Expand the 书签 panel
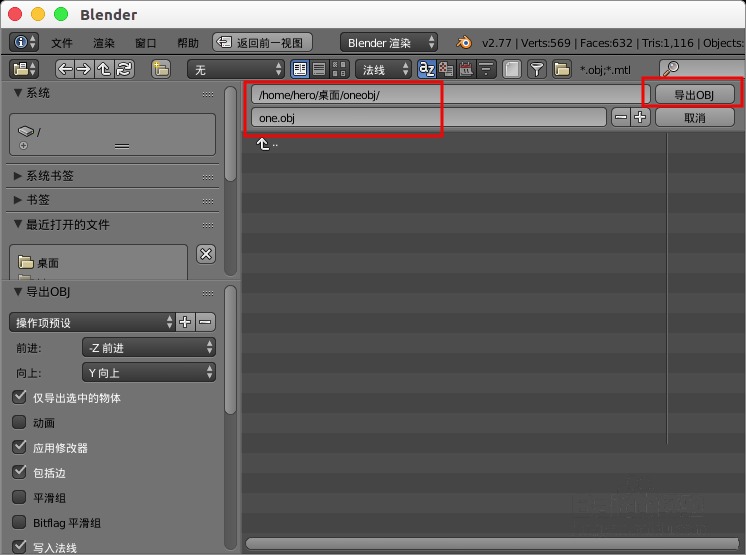 (x=18, y=200)
